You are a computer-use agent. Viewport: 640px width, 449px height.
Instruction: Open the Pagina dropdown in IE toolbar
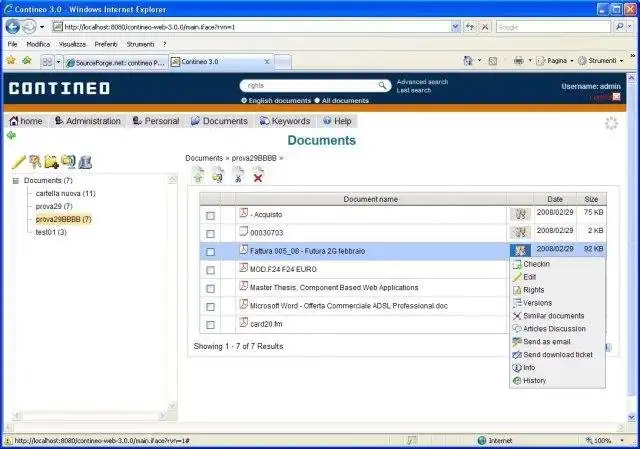tap(572, 61)
